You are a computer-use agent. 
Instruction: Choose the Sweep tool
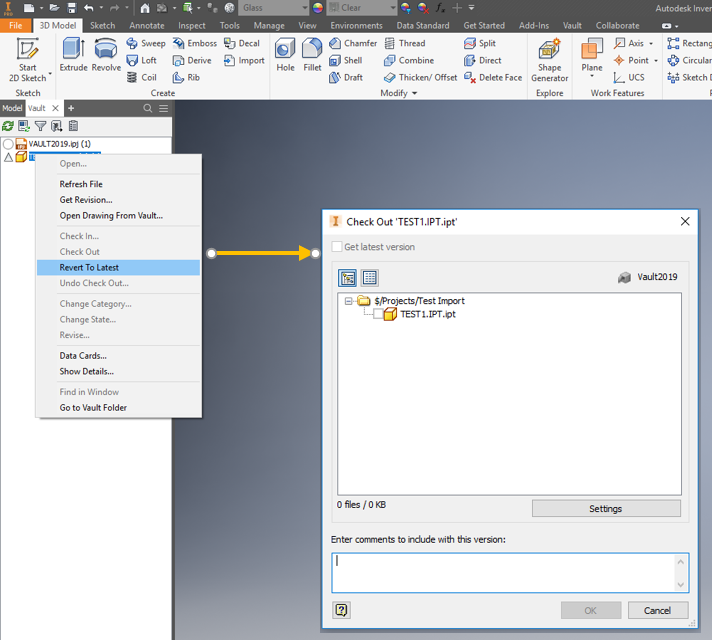pos(146,43)
